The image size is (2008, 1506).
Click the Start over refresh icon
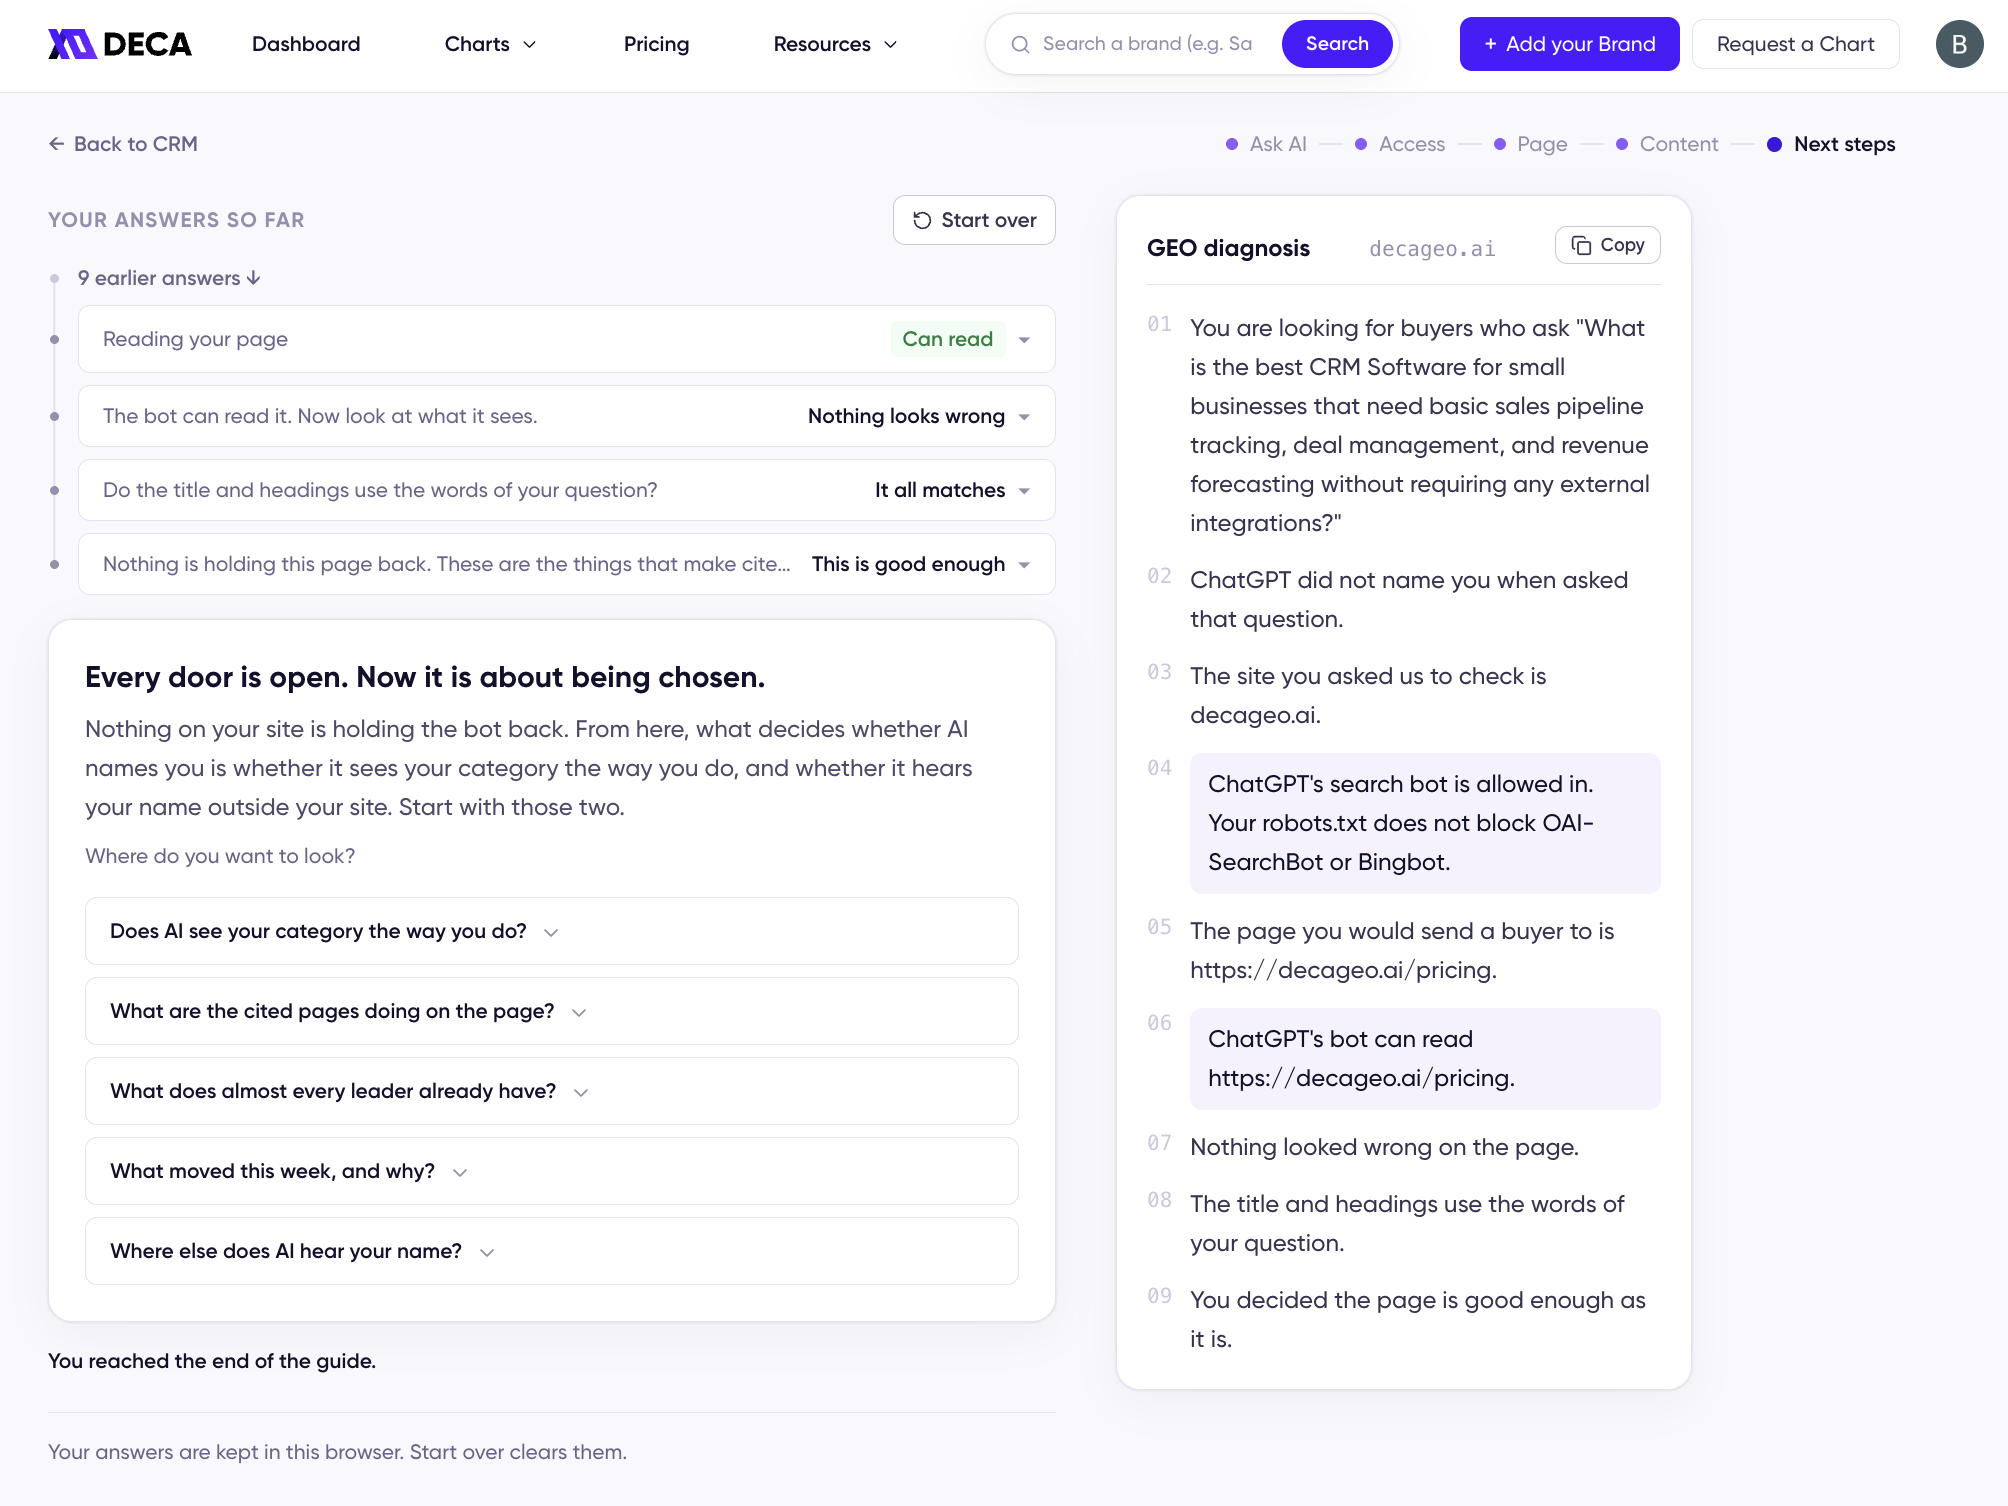tap(922, 220)
